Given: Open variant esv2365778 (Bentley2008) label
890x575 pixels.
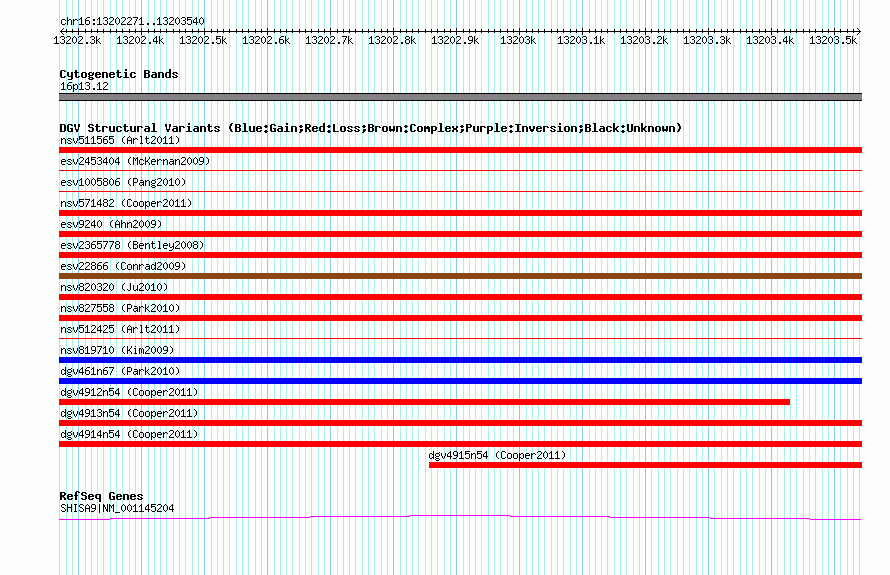Looking at the screenshot, I should pos(132,245).
